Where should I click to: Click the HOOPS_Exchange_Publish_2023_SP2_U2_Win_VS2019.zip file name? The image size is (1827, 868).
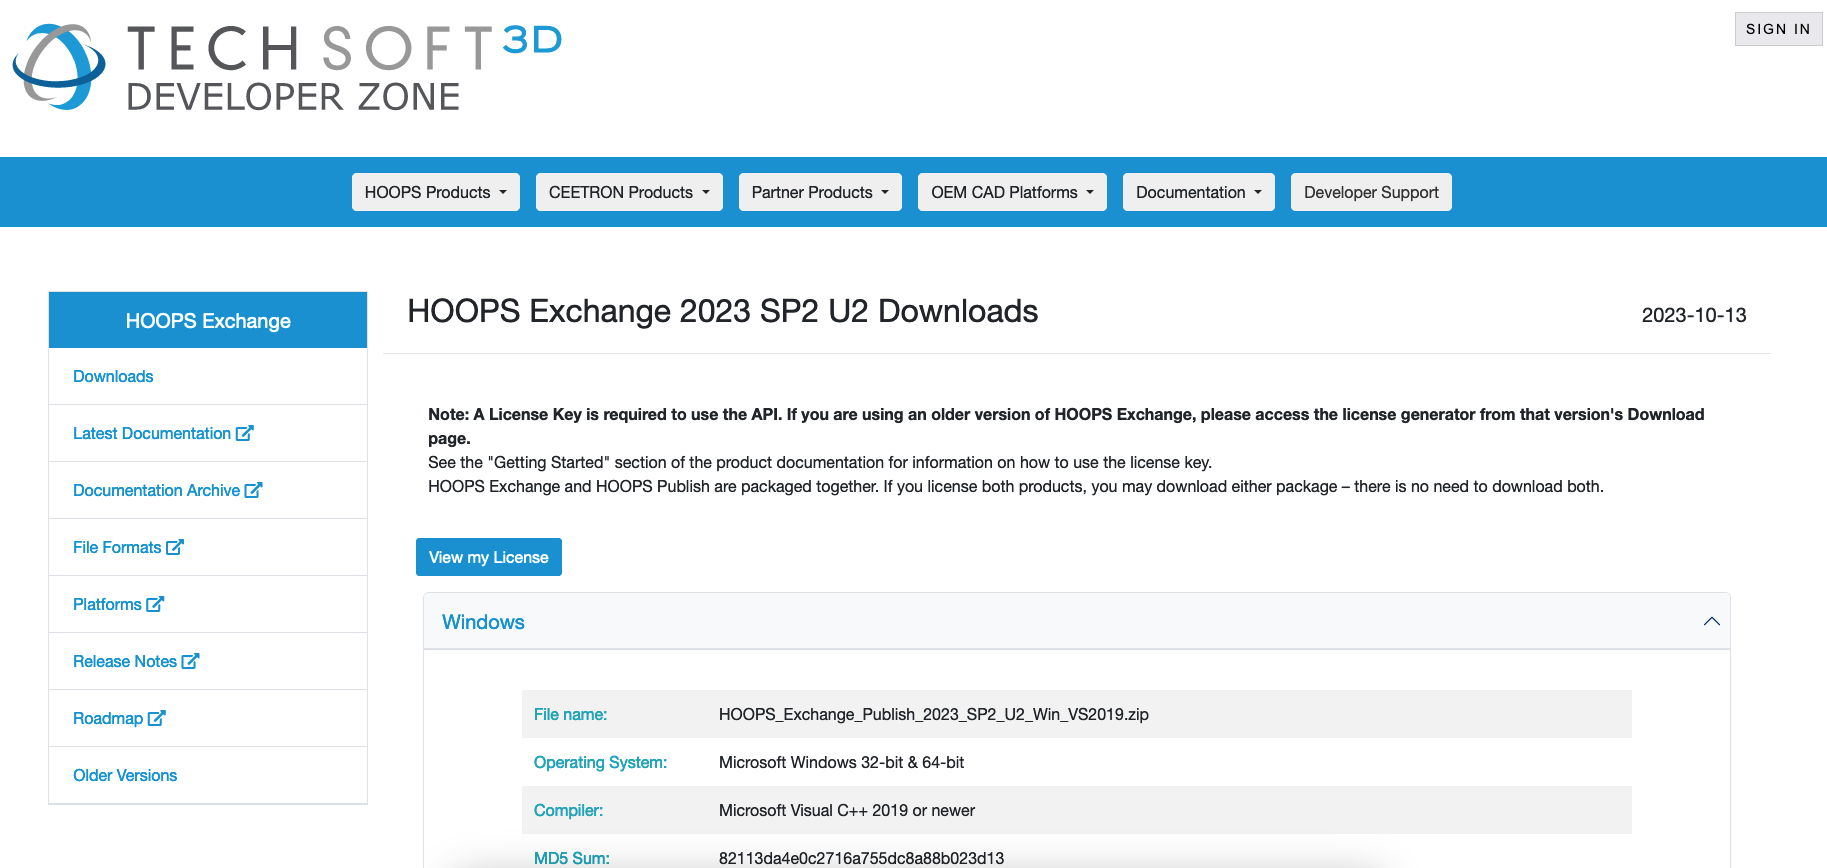[934, 714]
